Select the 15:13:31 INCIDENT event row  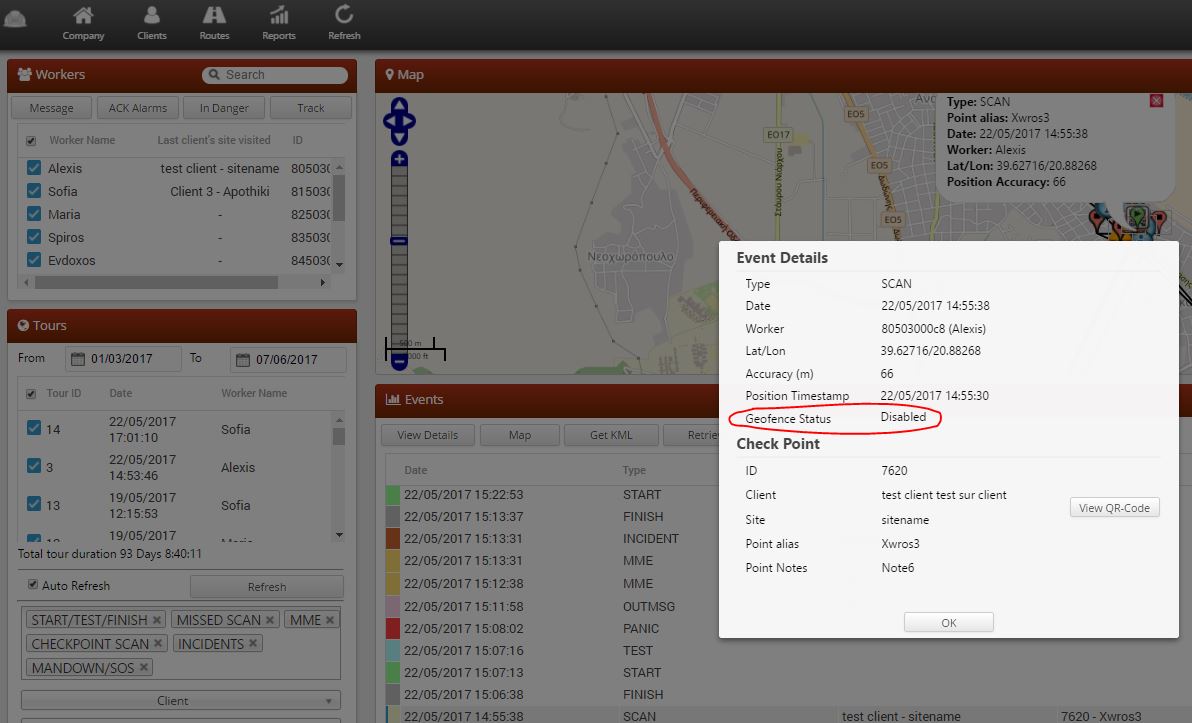[553, 539]
